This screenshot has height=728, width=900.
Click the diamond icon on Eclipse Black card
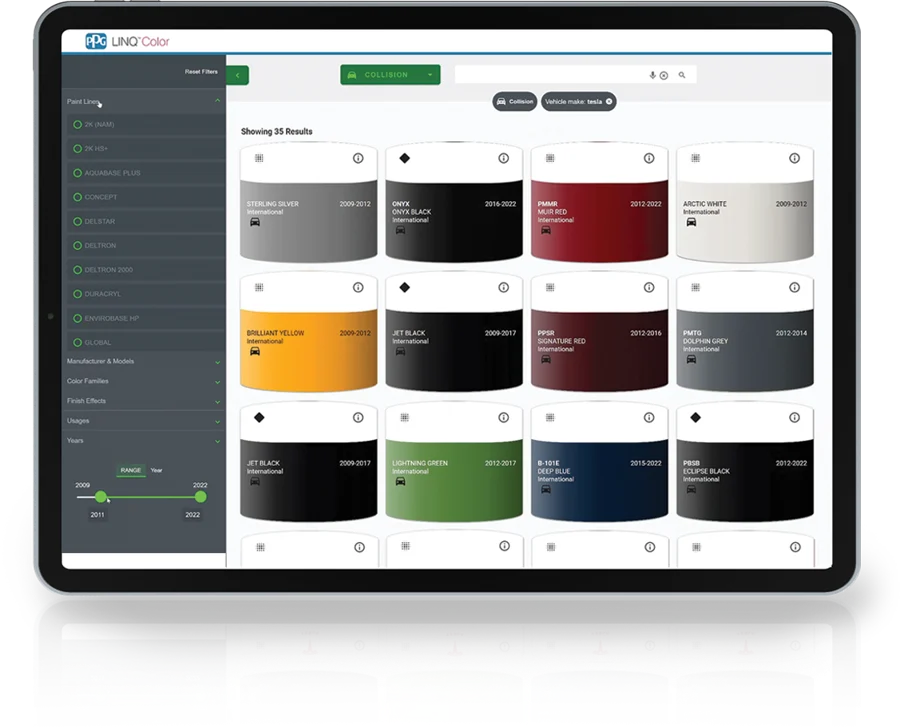point(696,417)
